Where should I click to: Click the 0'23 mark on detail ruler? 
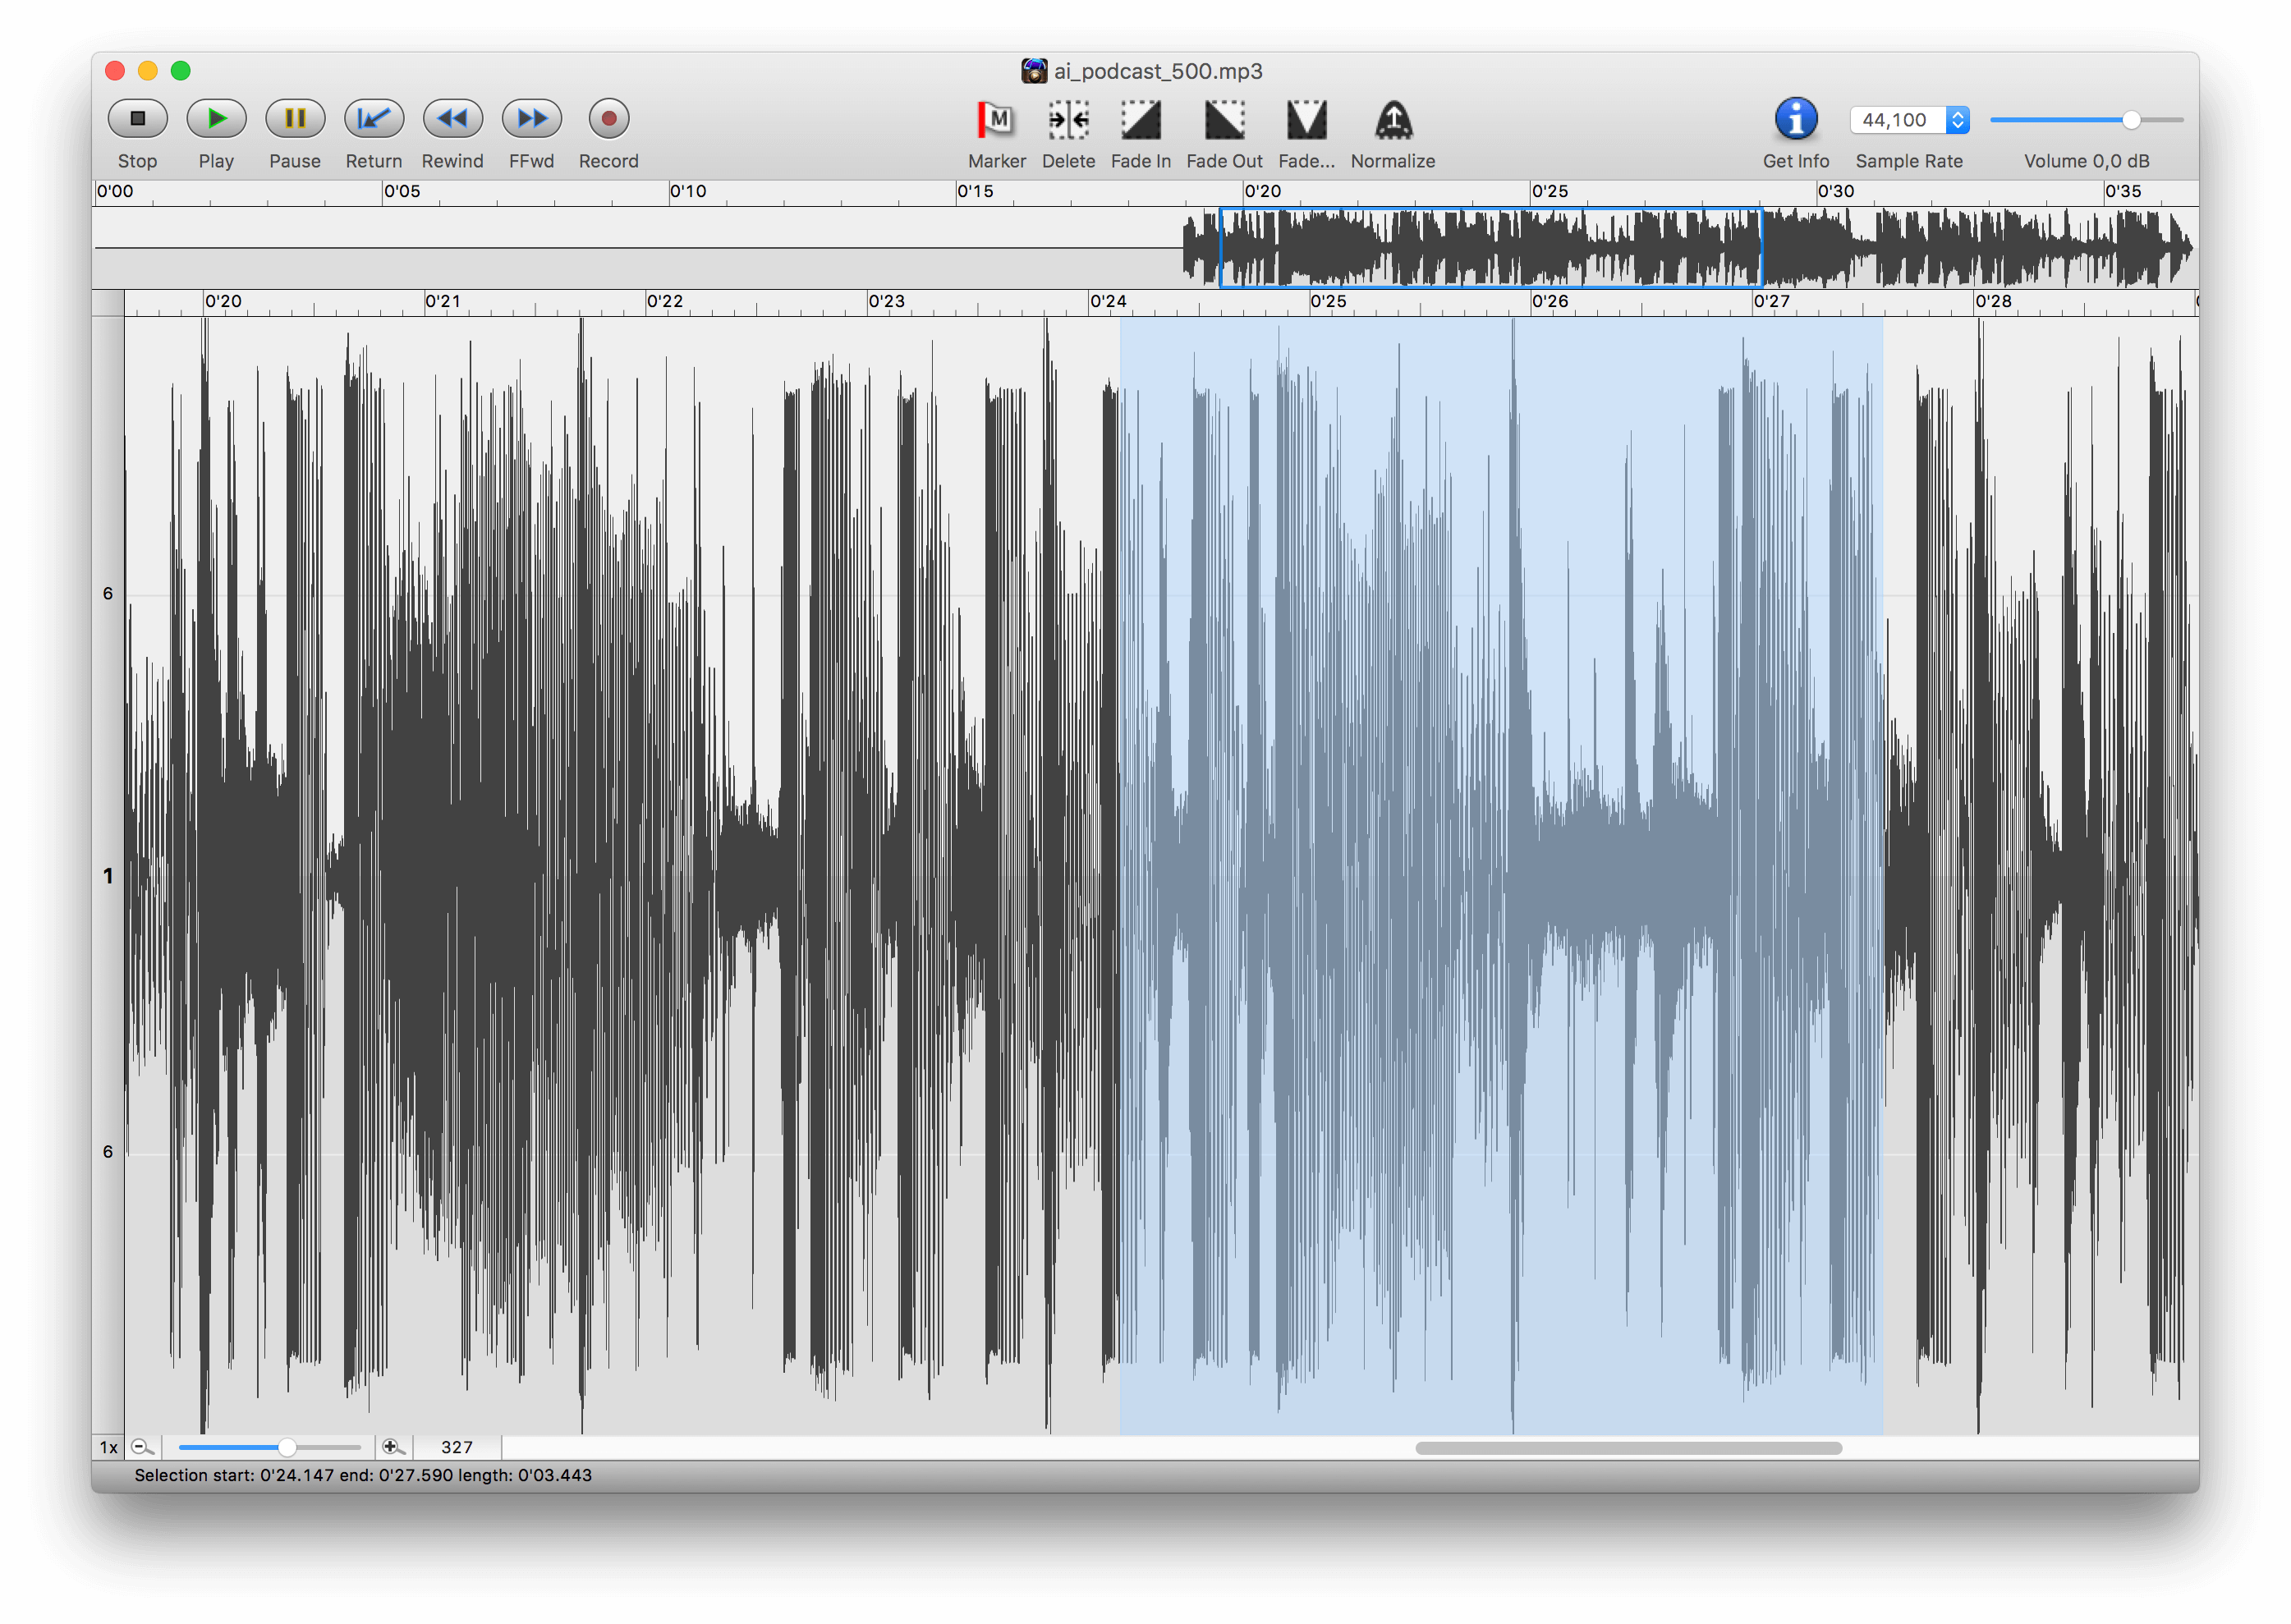[887, 301]
